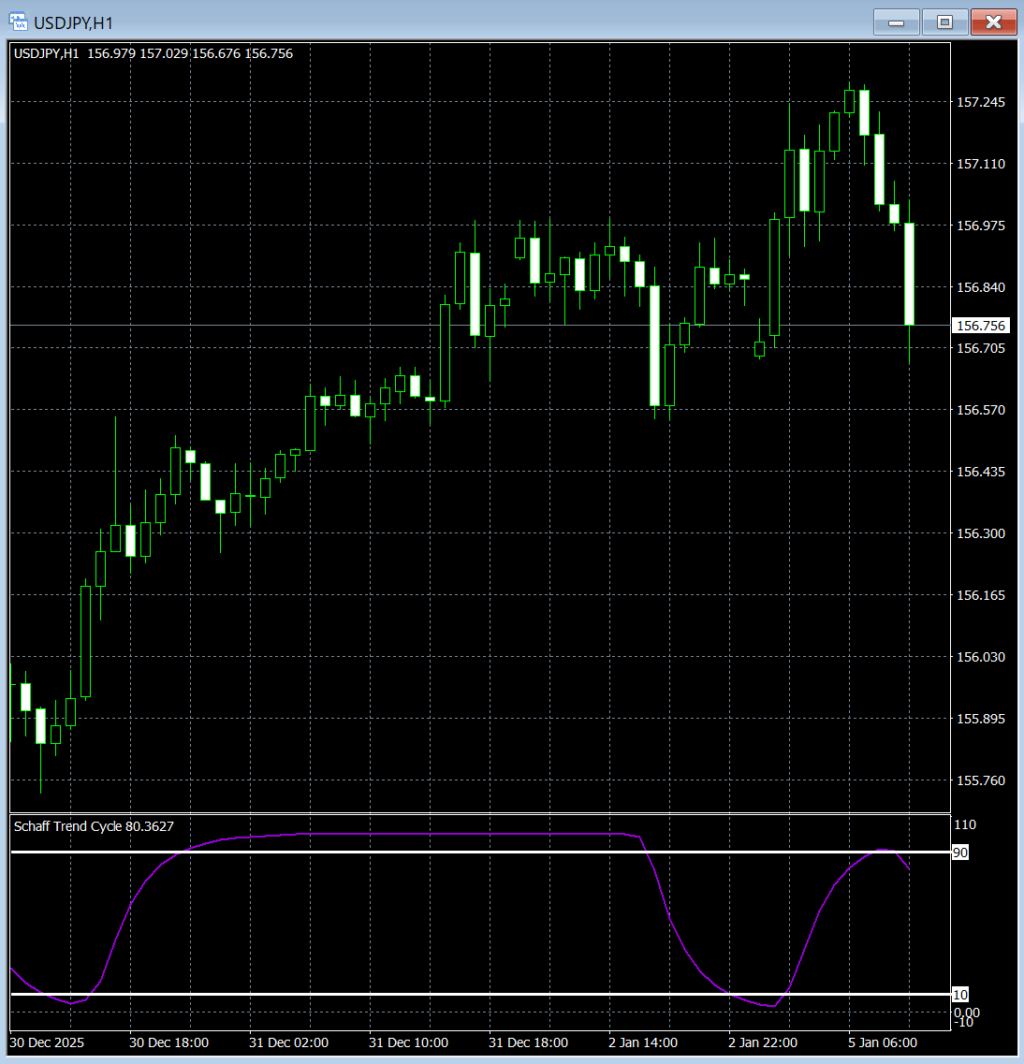Click the 155.760 price scale label

pyautogui.click(x=981, y=780)
